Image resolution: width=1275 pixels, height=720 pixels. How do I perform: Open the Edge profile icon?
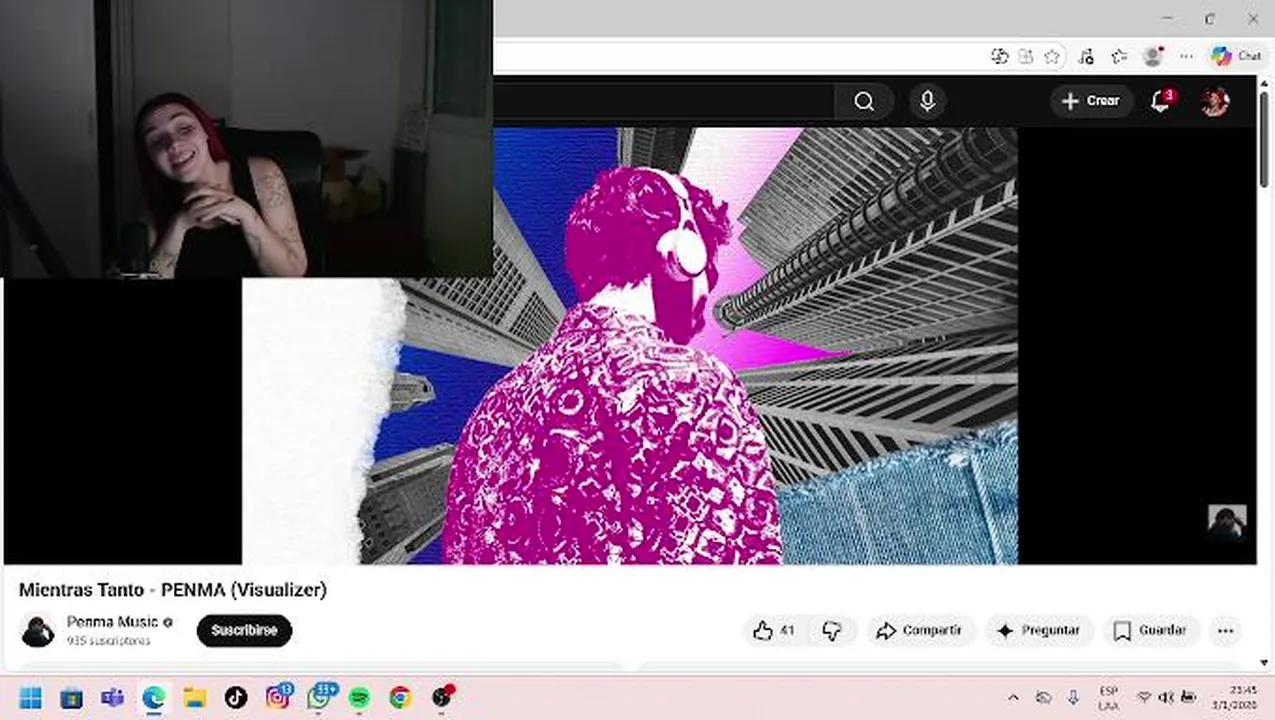tap(1153, 57)
